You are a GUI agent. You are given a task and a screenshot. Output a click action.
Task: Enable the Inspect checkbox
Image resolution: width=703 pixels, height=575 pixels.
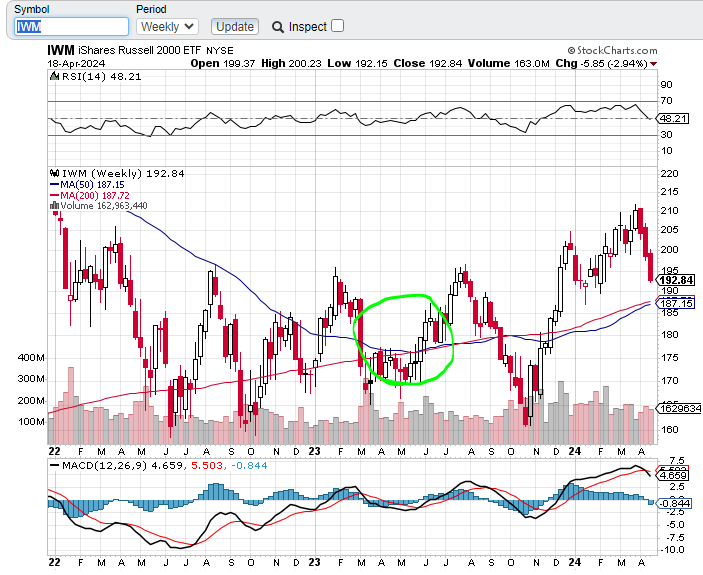[x=338, y=26]
